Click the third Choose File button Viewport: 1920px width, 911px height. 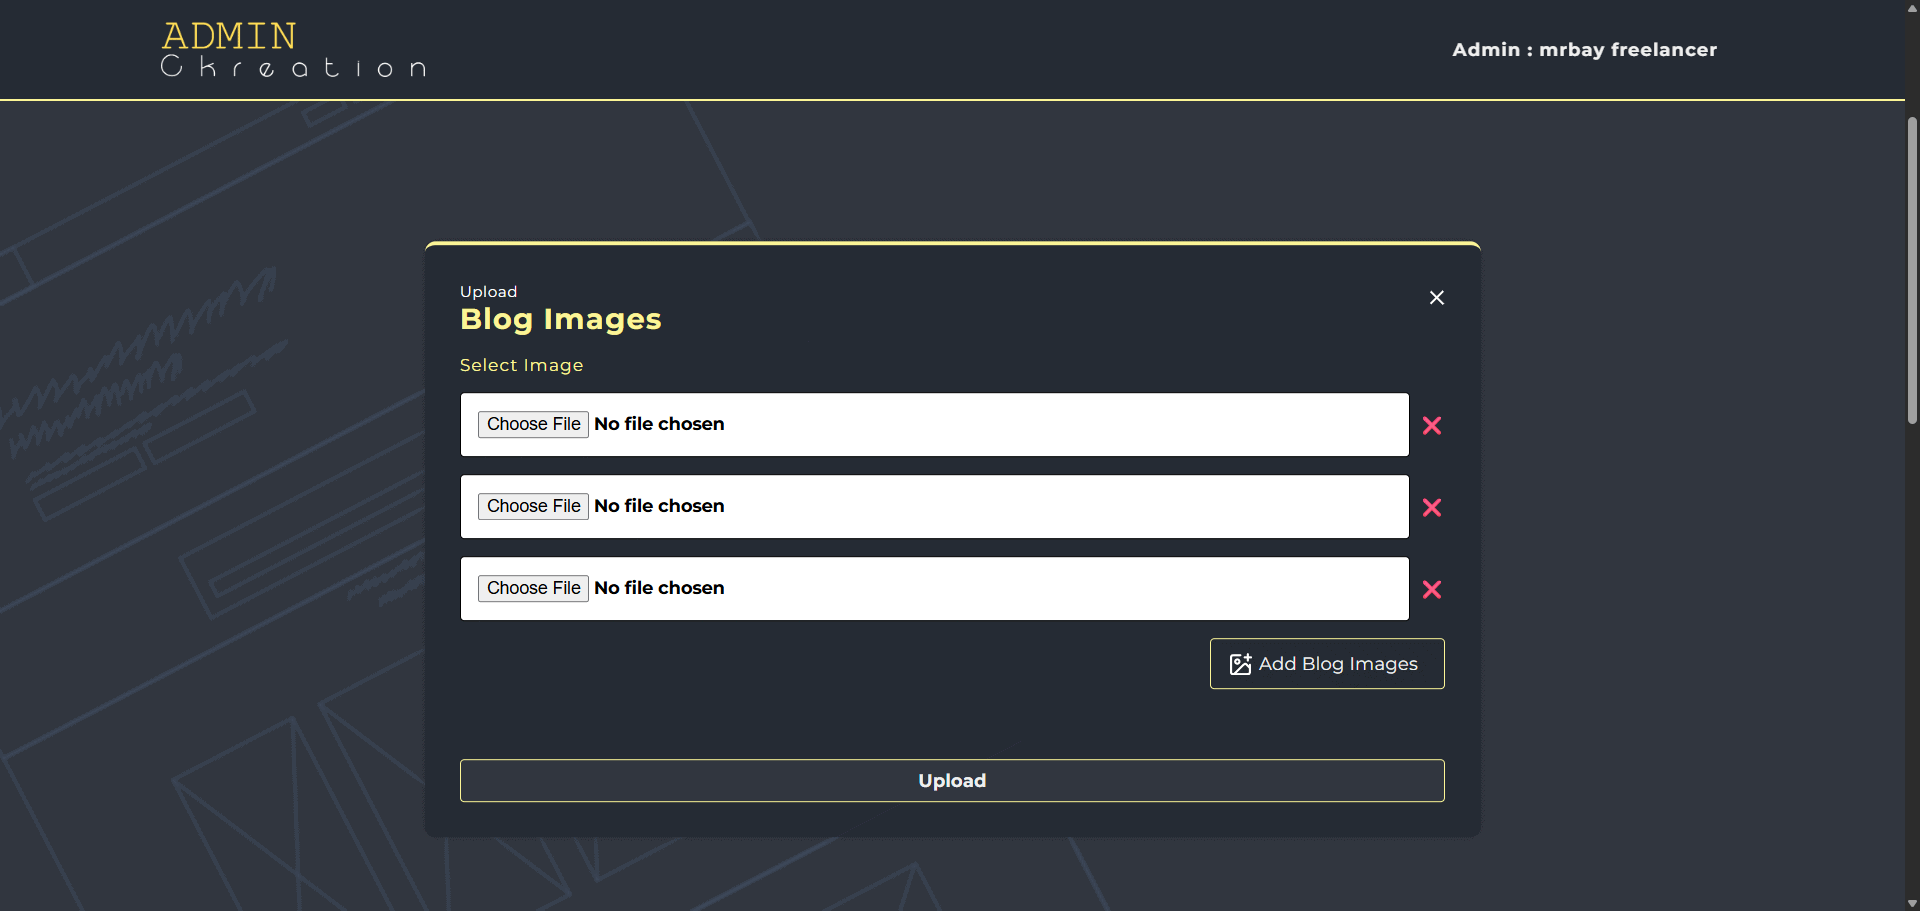533,588
